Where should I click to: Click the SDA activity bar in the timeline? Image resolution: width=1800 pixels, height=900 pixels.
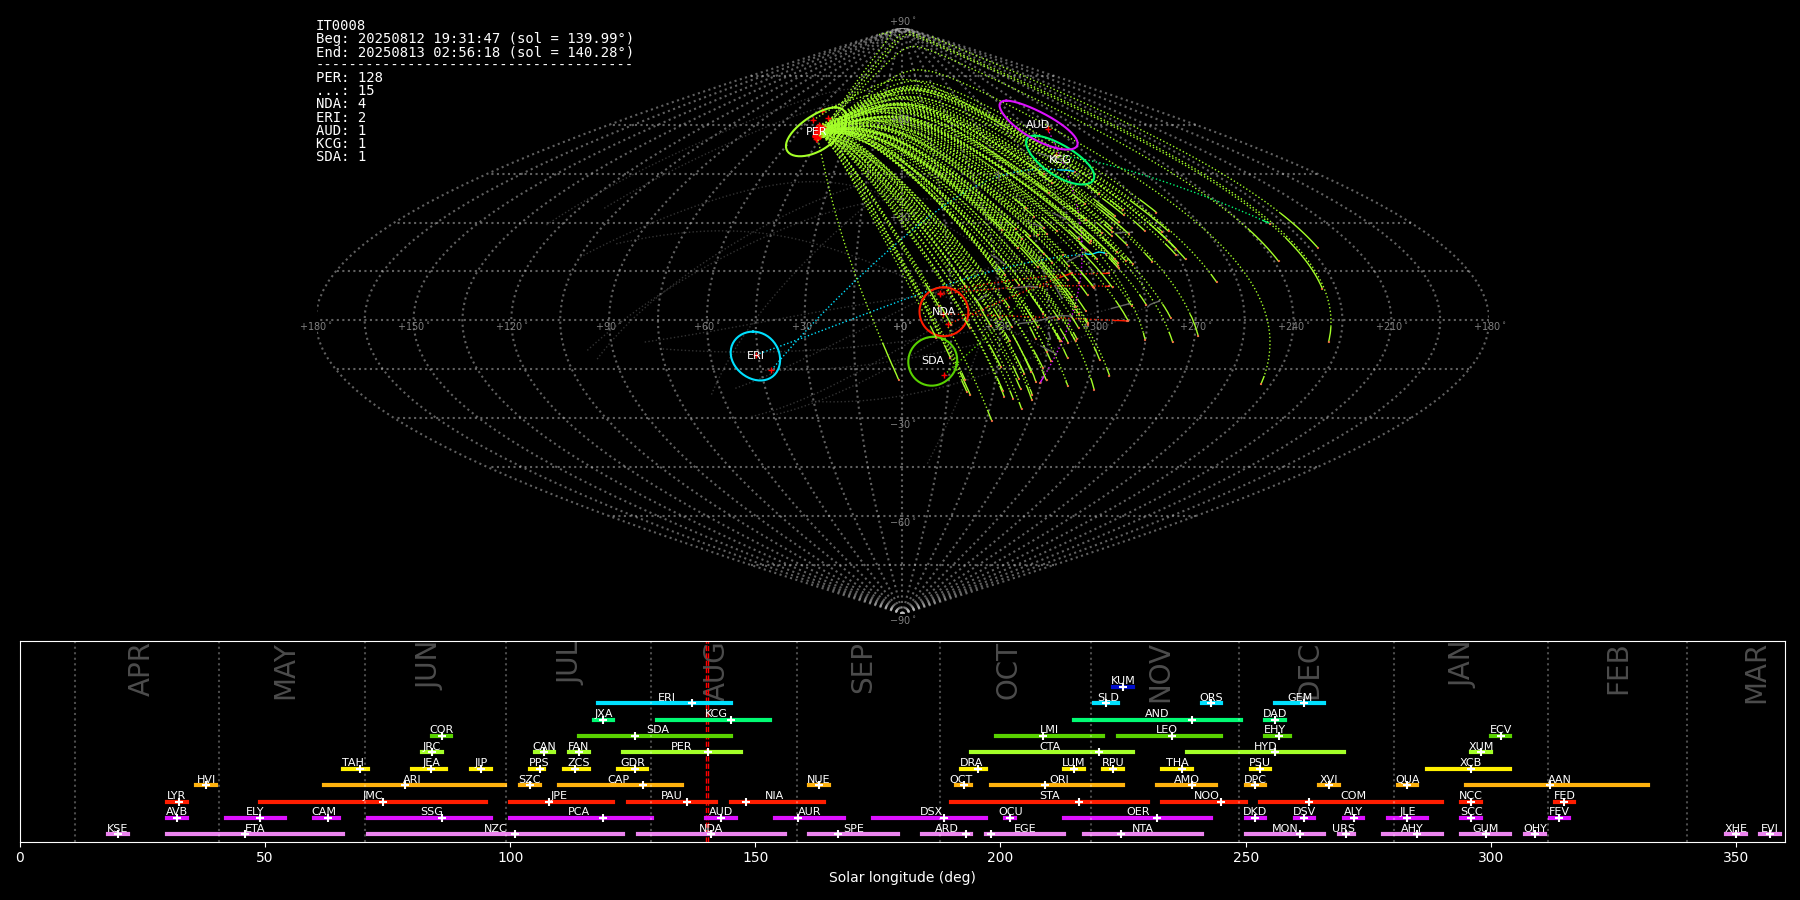point(655,736)
